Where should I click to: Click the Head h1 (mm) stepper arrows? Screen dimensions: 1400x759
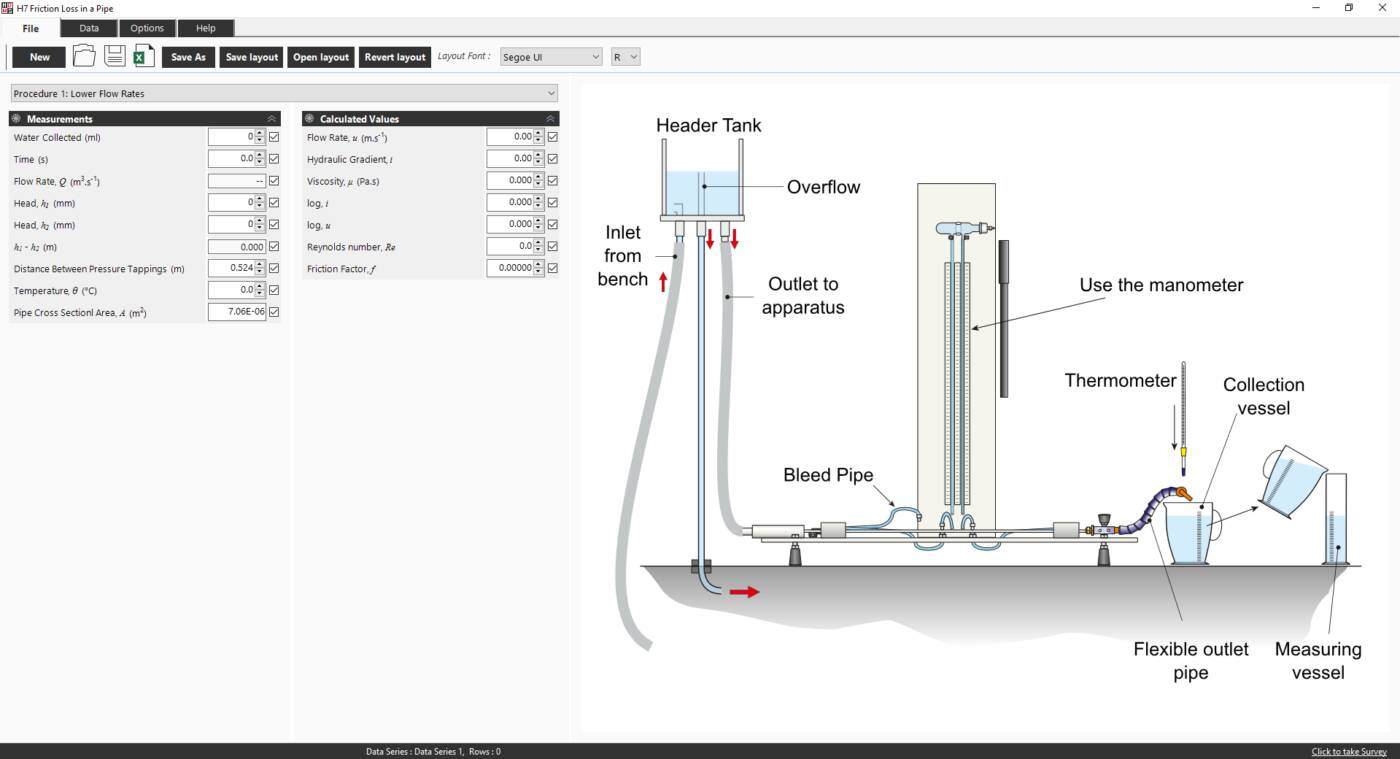260,203
